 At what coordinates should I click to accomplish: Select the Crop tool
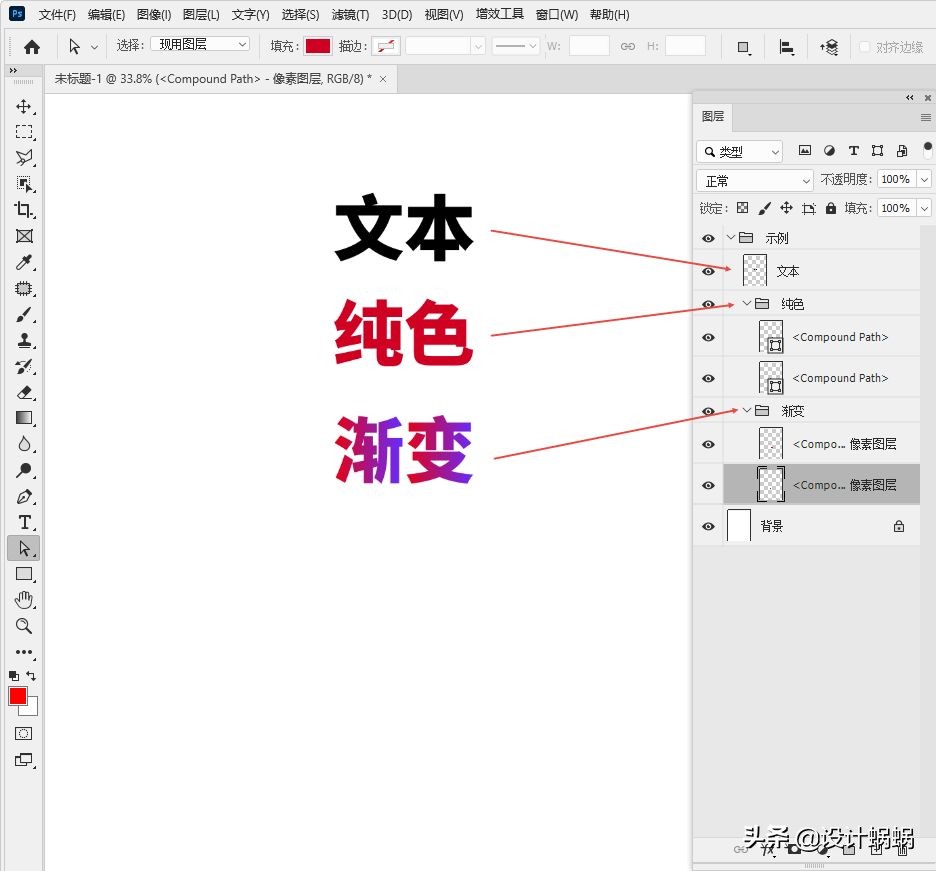[24, 210]
